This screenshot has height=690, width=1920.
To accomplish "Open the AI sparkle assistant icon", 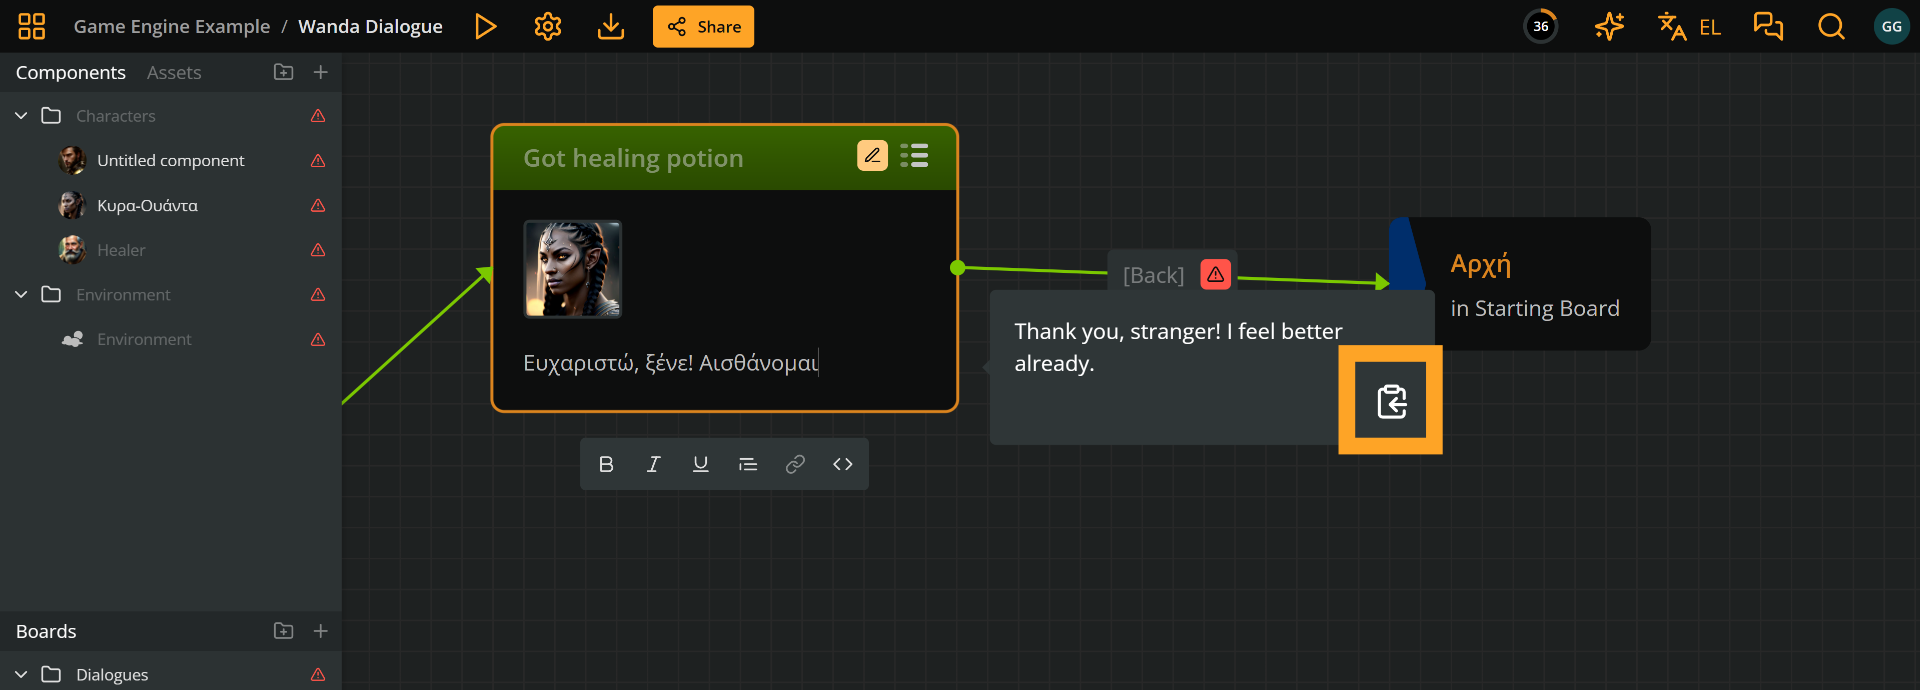I will point(1609,26).
